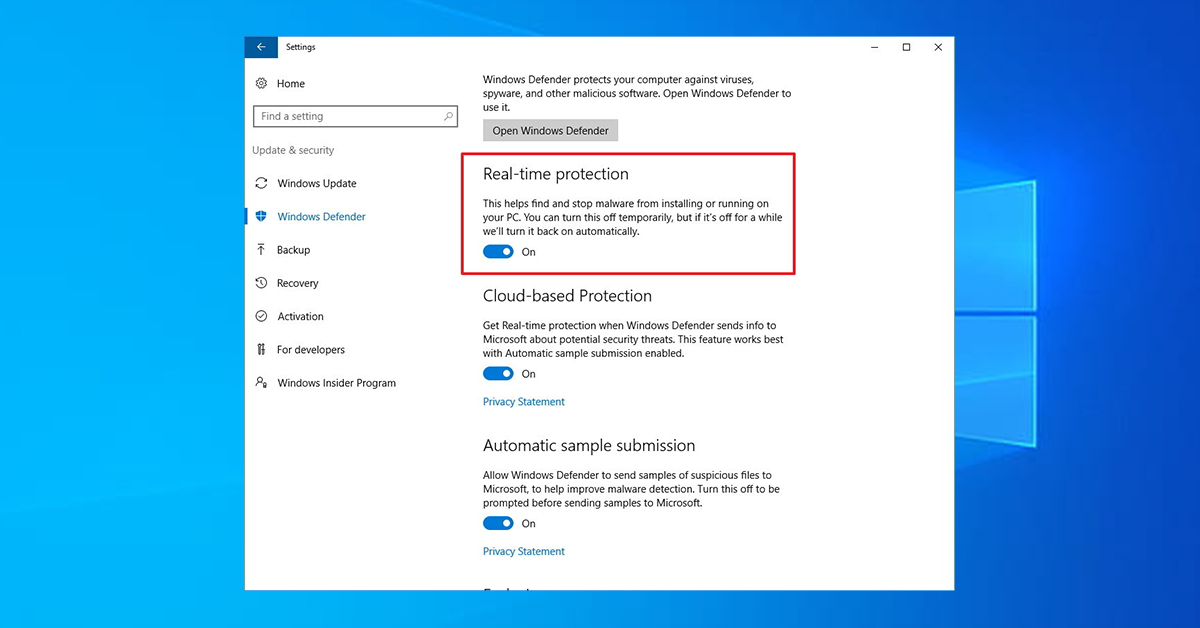Open the Backup settings page
The height and width of the screenshot is (628, 1200).
click(x=293, y=250)
